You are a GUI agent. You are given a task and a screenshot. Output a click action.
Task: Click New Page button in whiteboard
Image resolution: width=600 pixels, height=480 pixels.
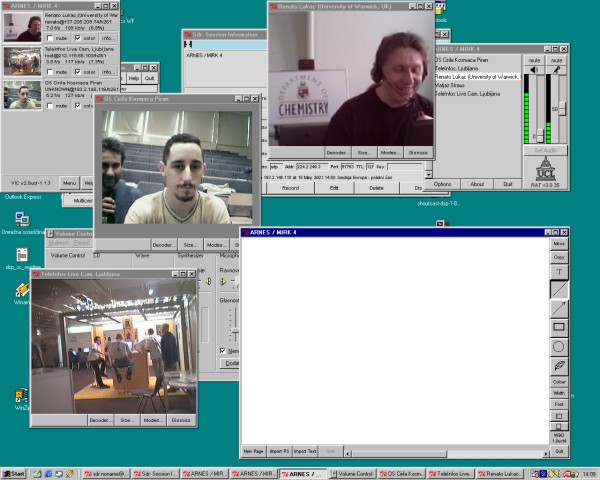[254, 451]
